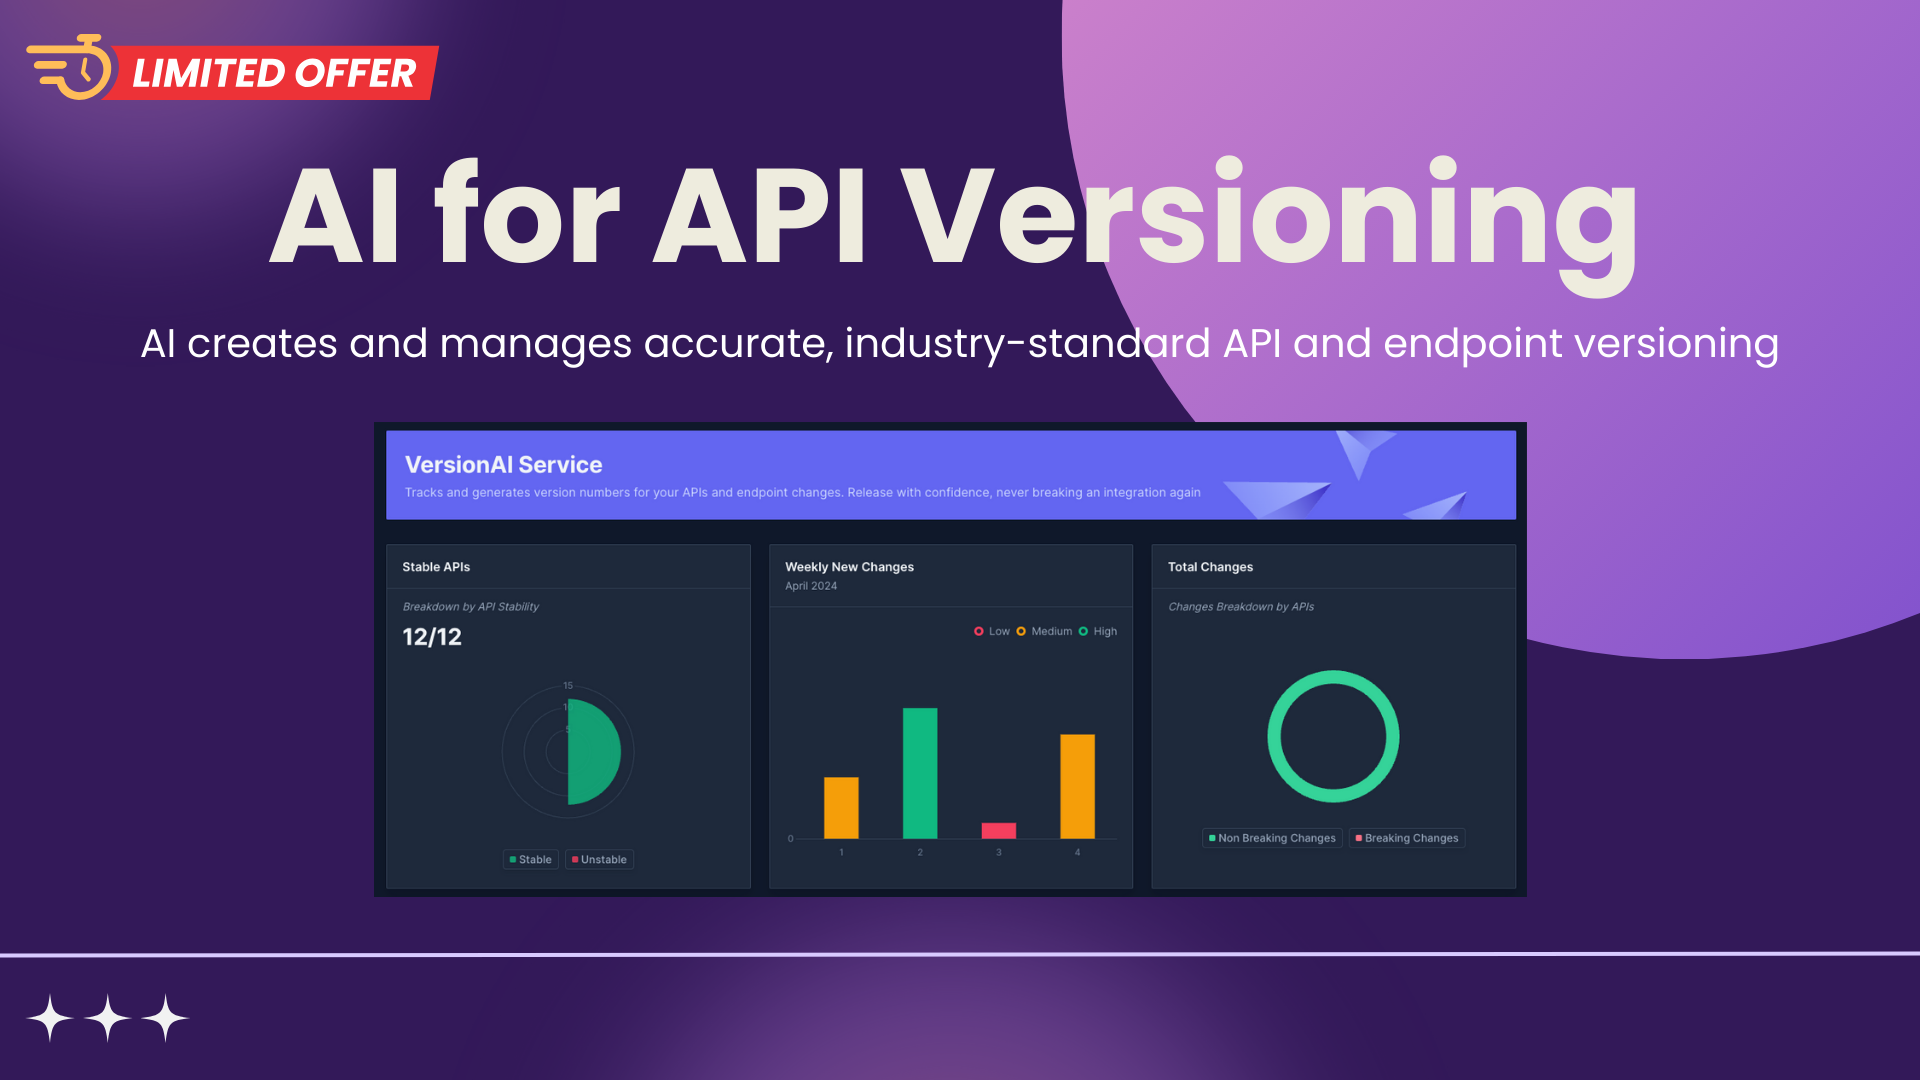Click the Total Changes card title
The height and width of the screenshot is (1080, 1920).
pyautogui.click(x=1210, y=567)
